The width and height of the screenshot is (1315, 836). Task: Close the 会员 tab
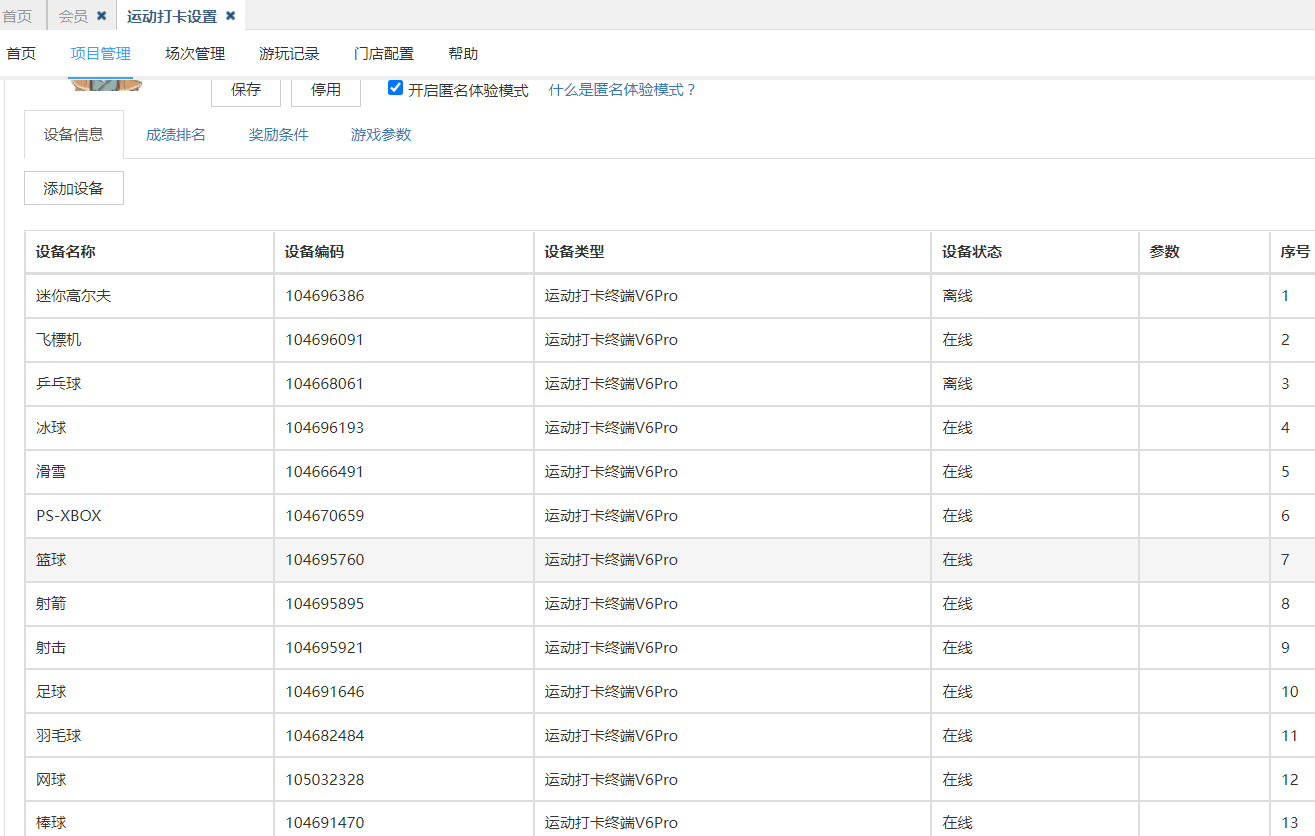click(101, 16)
